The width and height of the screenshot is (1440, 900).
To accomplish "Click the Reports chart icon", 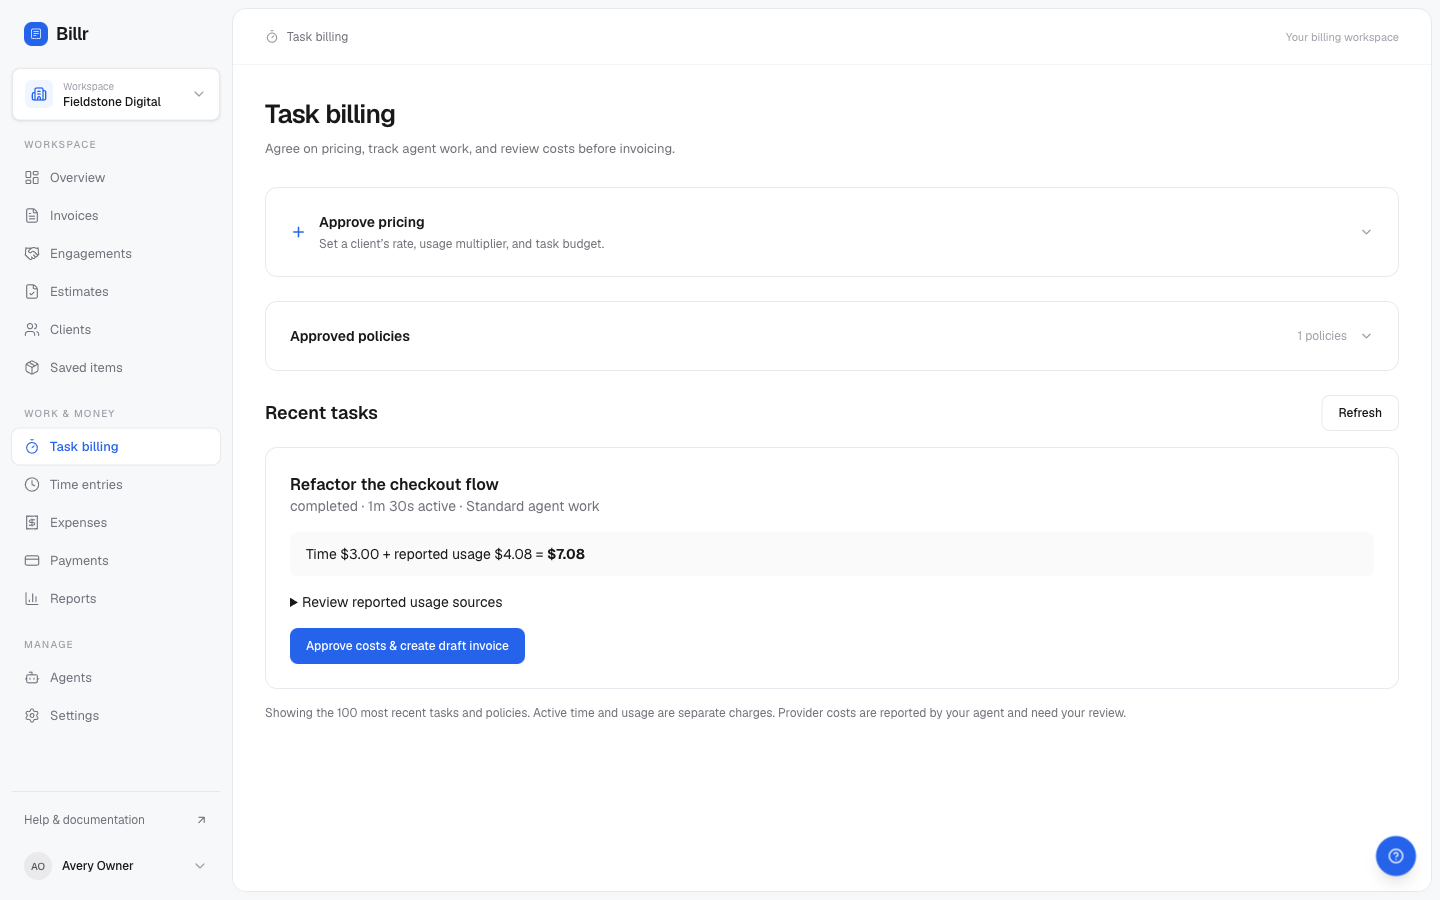I will (32, 599).
